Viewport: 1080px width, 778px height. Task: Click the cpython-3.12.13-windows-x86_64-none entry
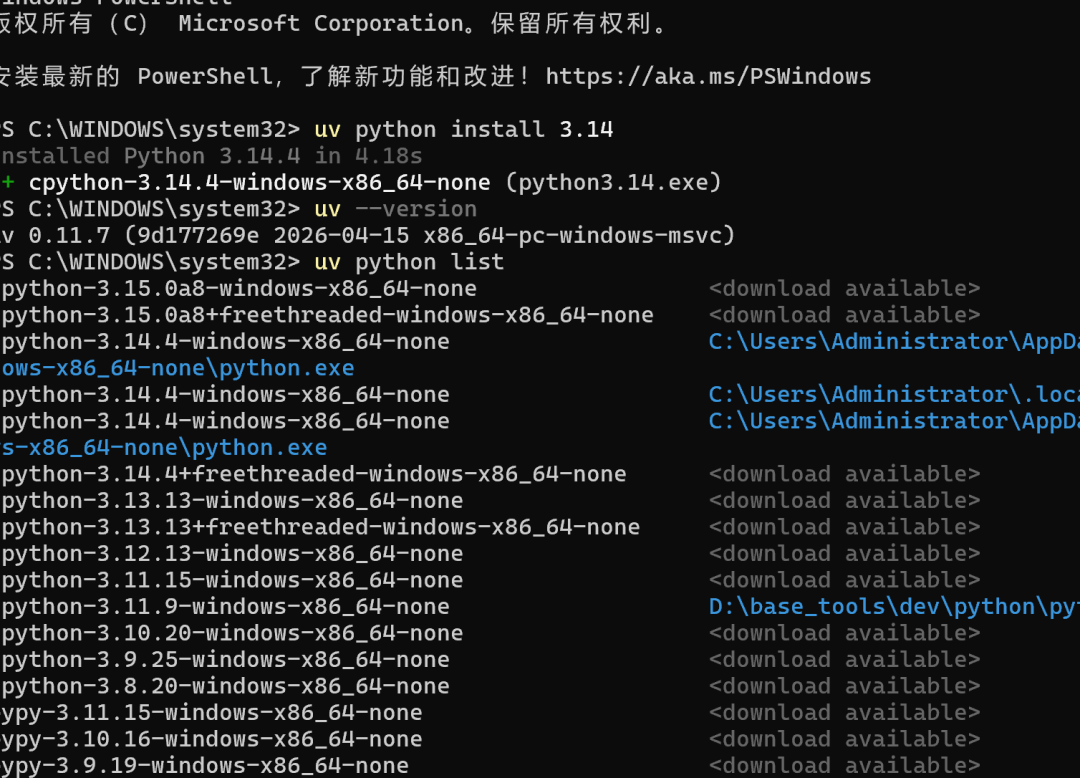231,554
